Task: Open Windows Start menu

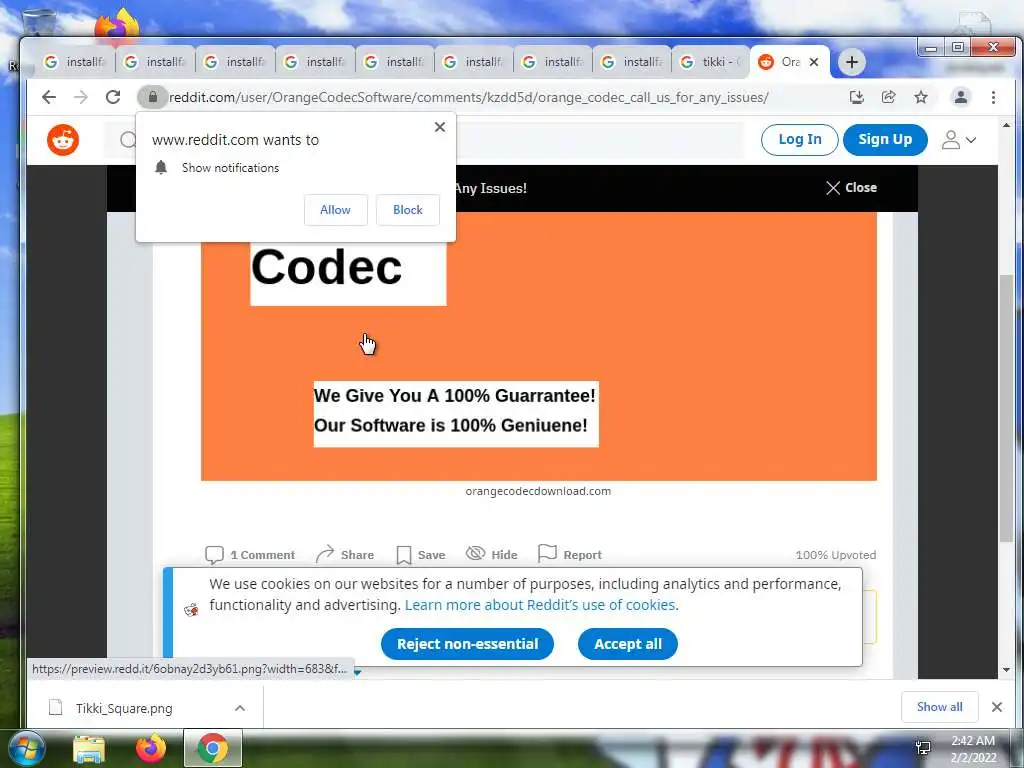Action: pyautogui.click(x=25, y=748)
